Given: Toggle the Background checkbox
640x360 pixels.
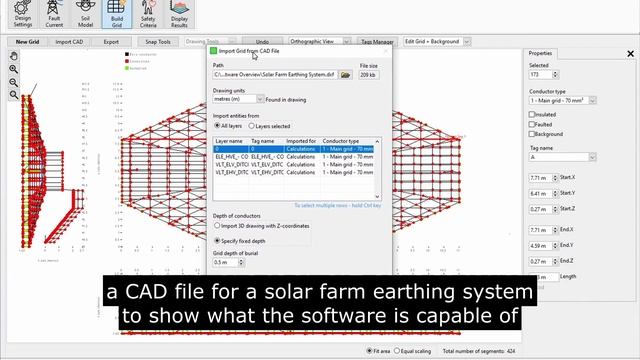Looking at the screenshot, I should 531,134.
